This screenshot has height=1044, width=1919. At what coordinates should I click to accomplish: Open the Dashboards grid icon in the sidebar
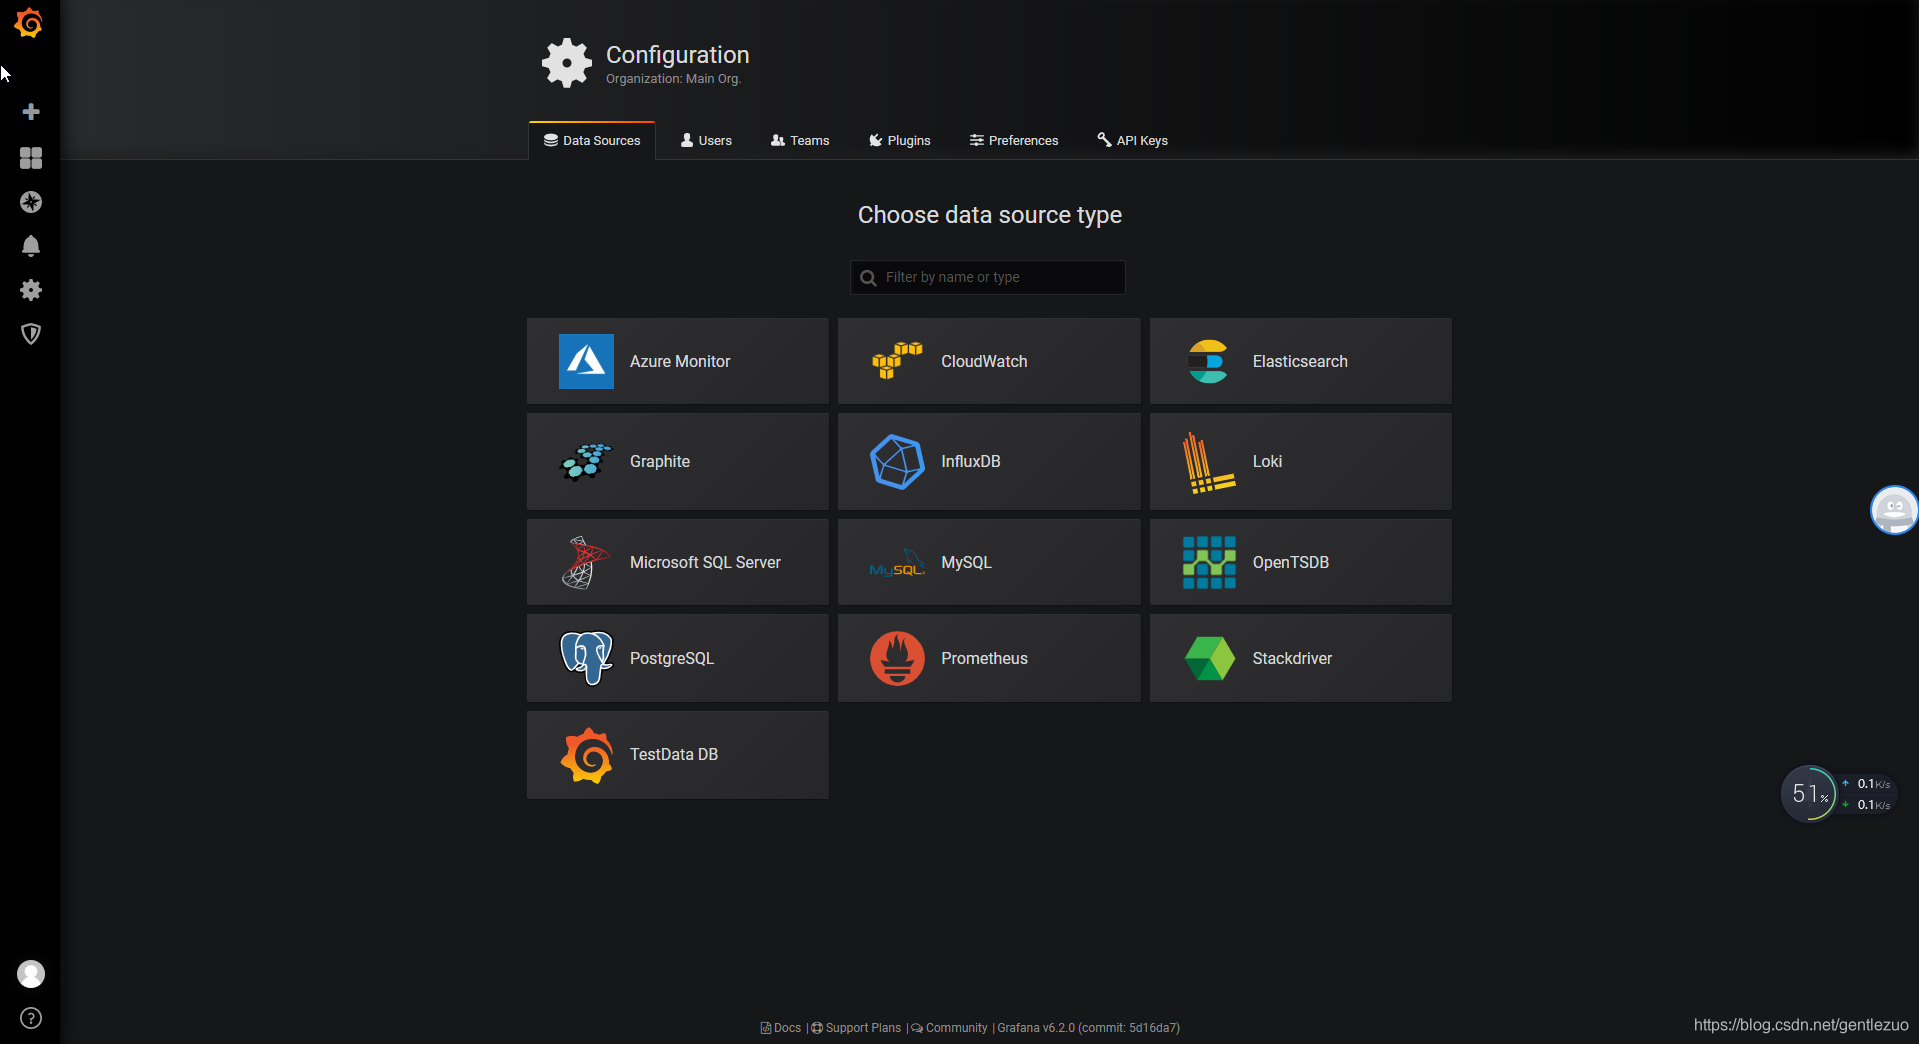(x=31, y=158)
